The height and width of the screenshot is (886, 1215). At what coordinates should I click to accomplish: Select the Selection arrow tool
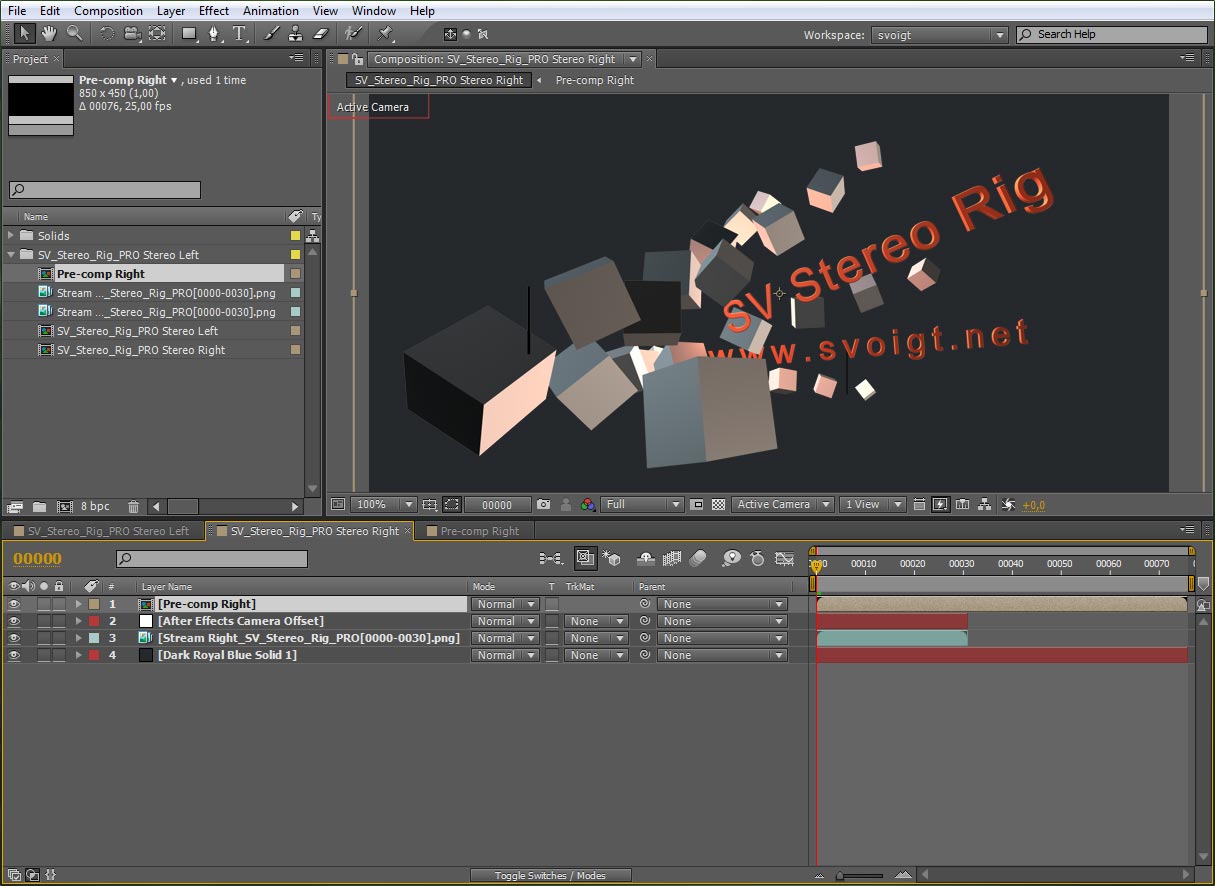tap(24, 34)
